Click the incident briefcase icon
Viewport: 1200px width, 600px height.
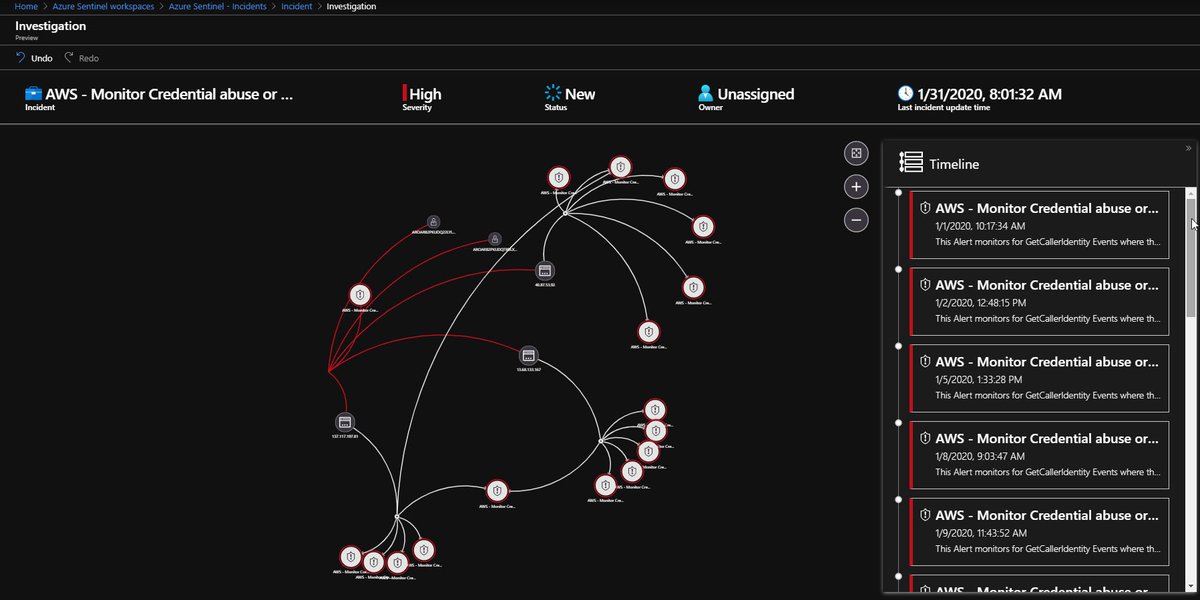(x=33, y=94)
